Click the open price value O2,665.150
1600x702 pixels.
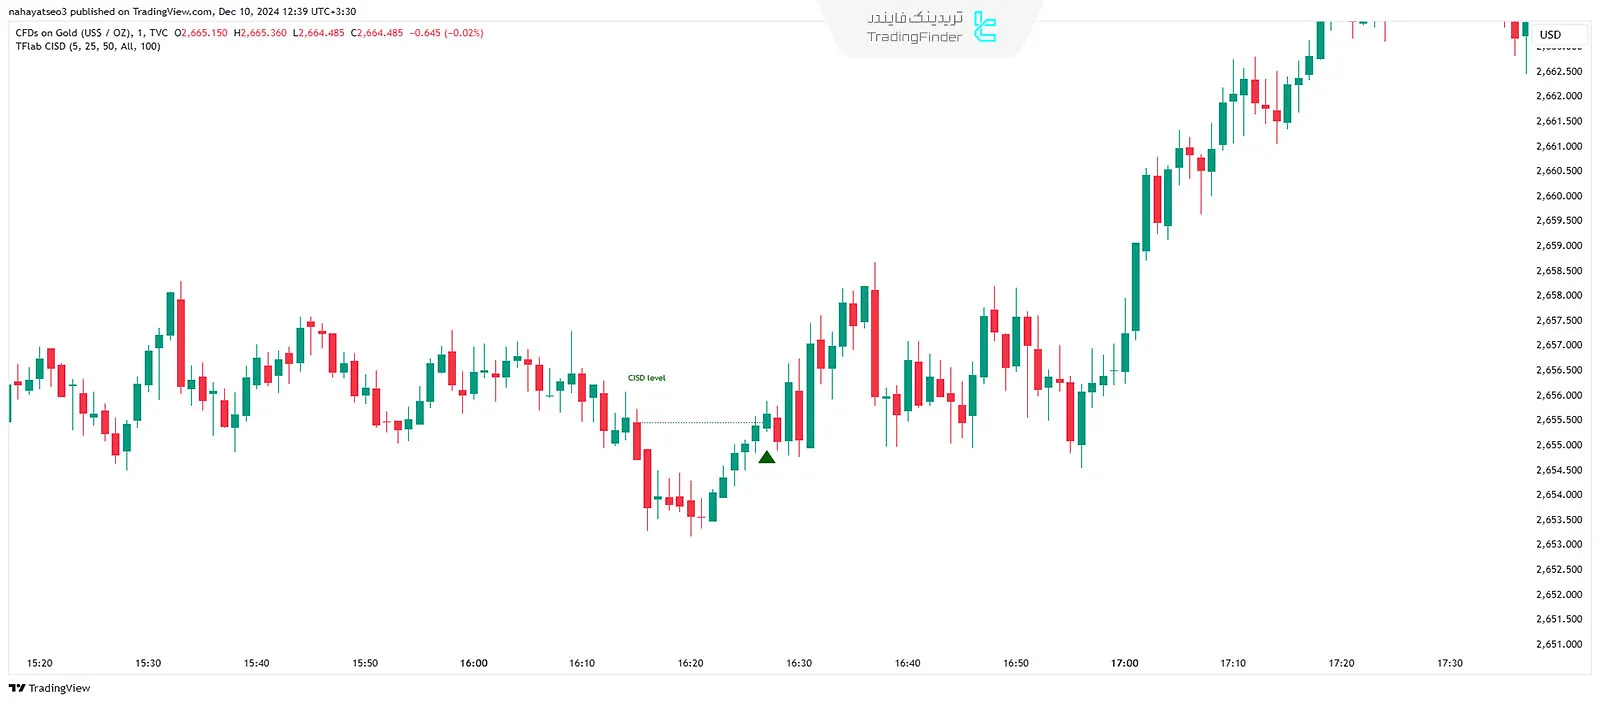(x=201, y=33)
